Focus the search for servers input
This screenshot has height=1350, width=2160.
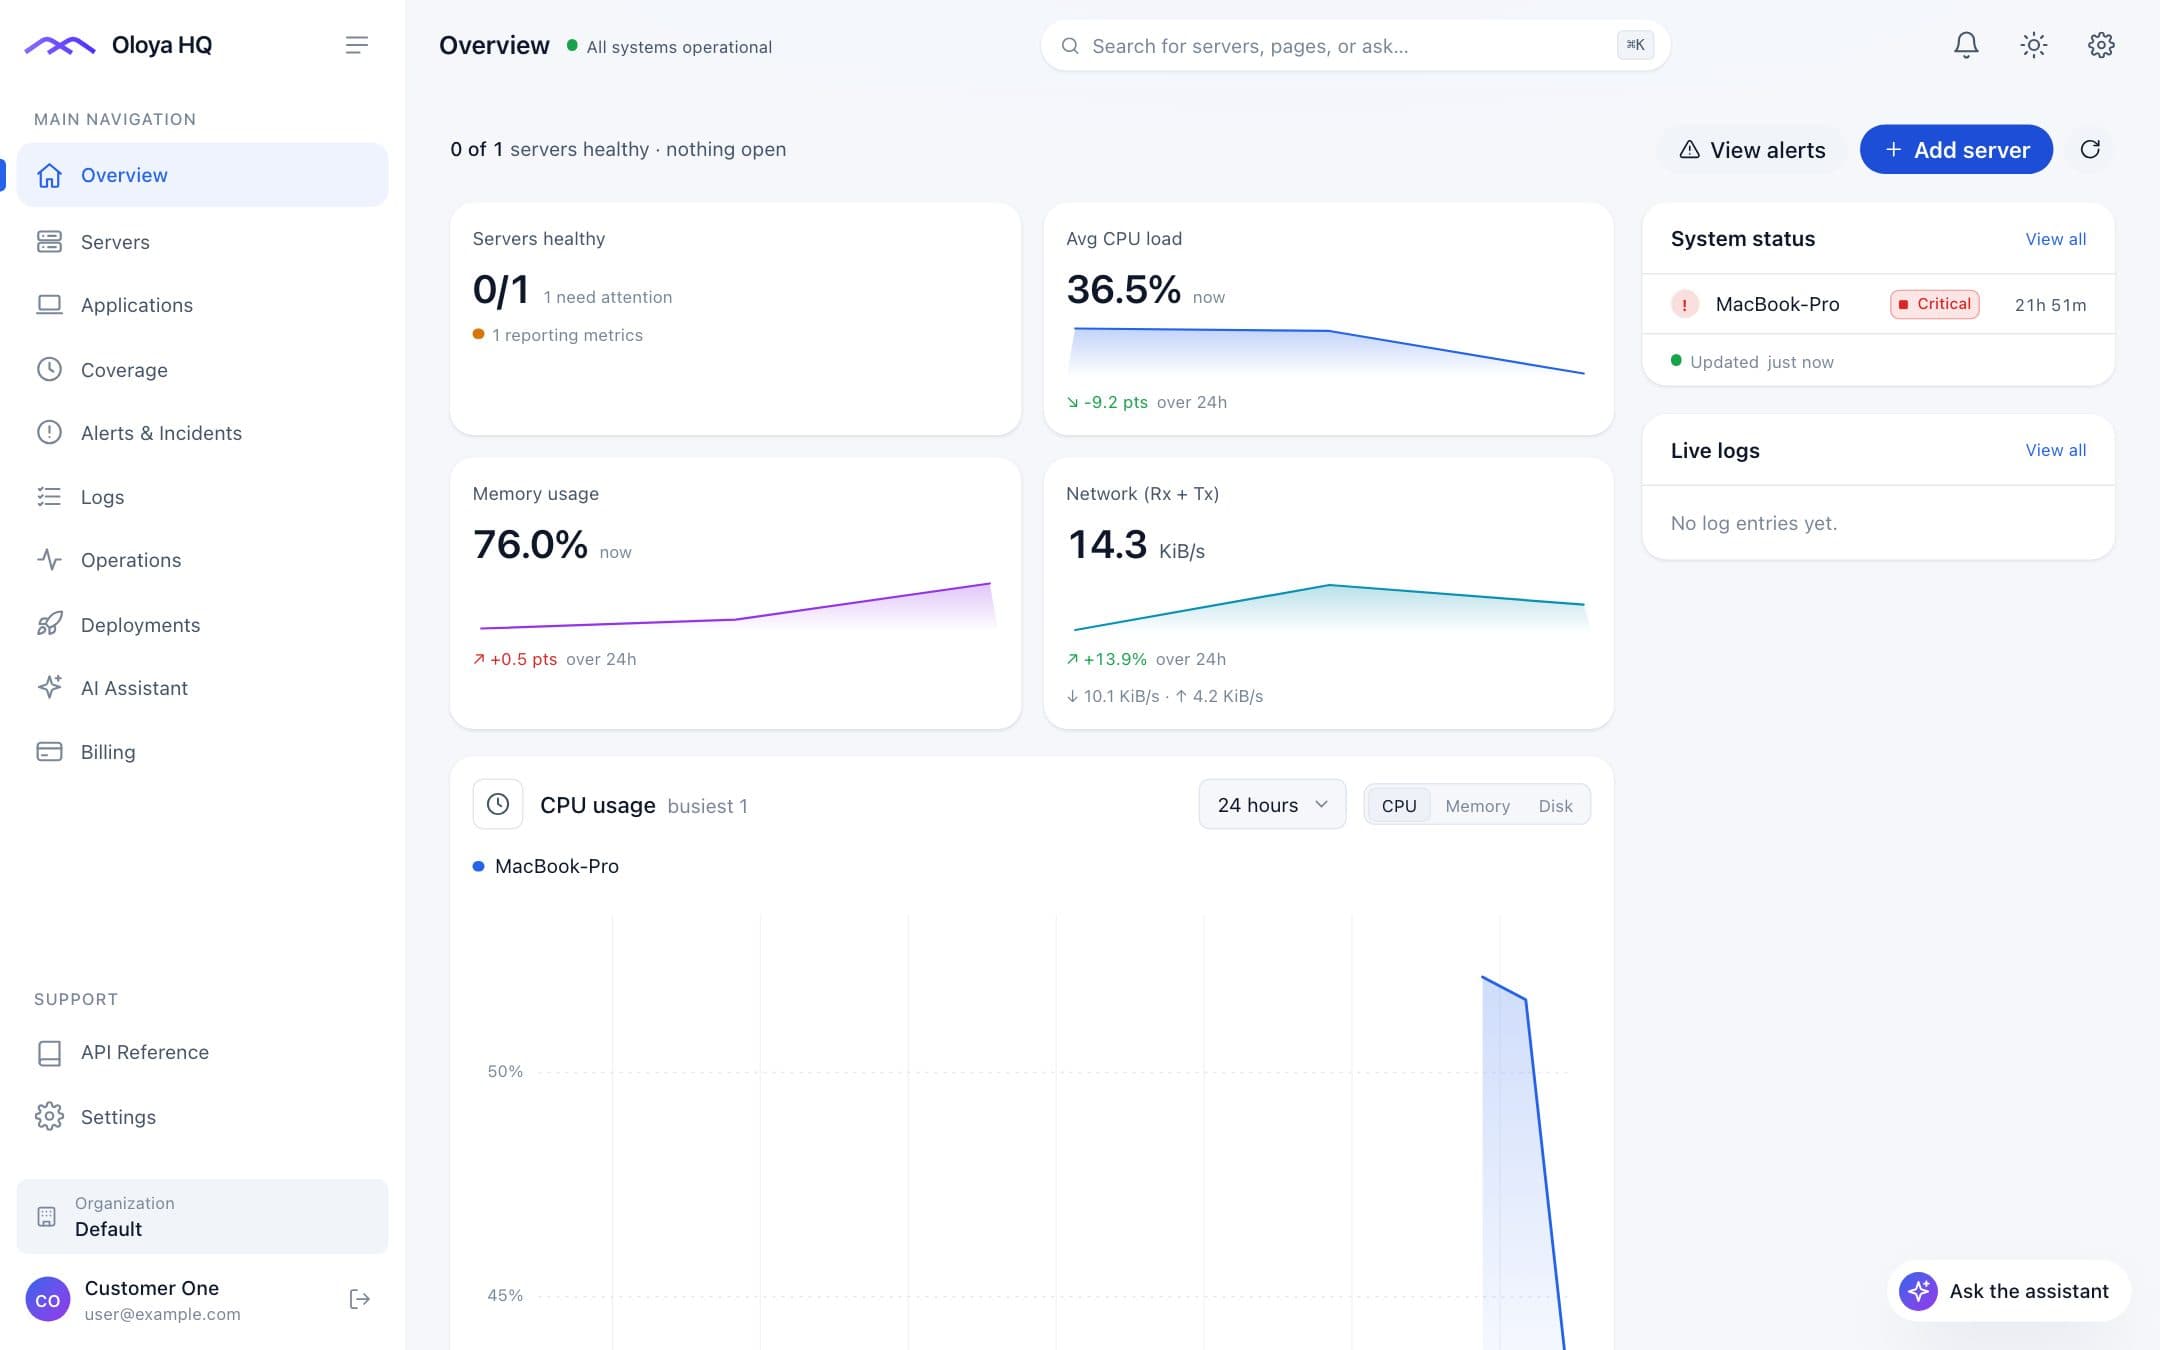[1355, 46]
